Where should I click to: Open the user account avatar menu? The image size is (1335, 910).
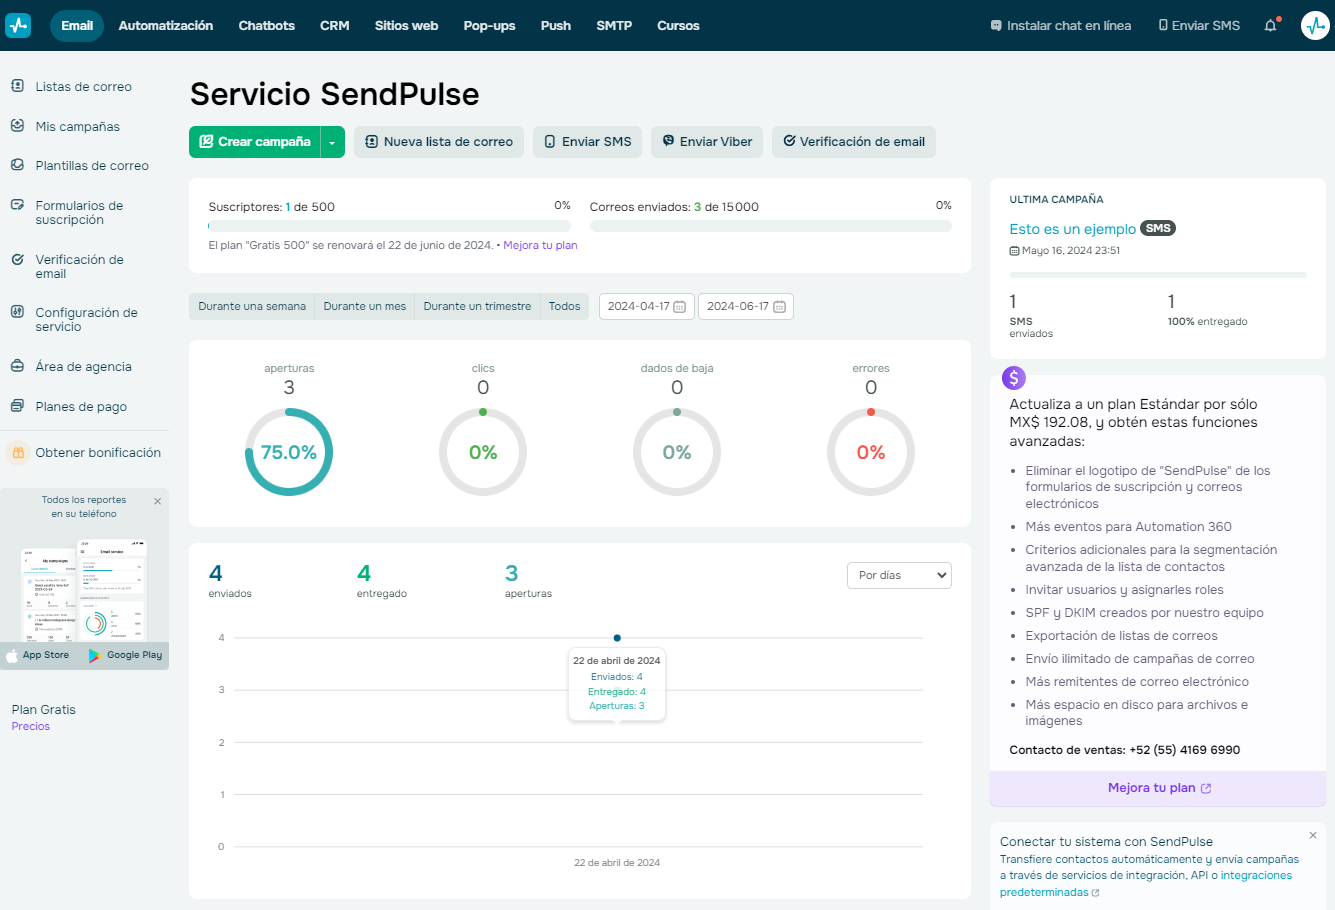(1314, 26)
